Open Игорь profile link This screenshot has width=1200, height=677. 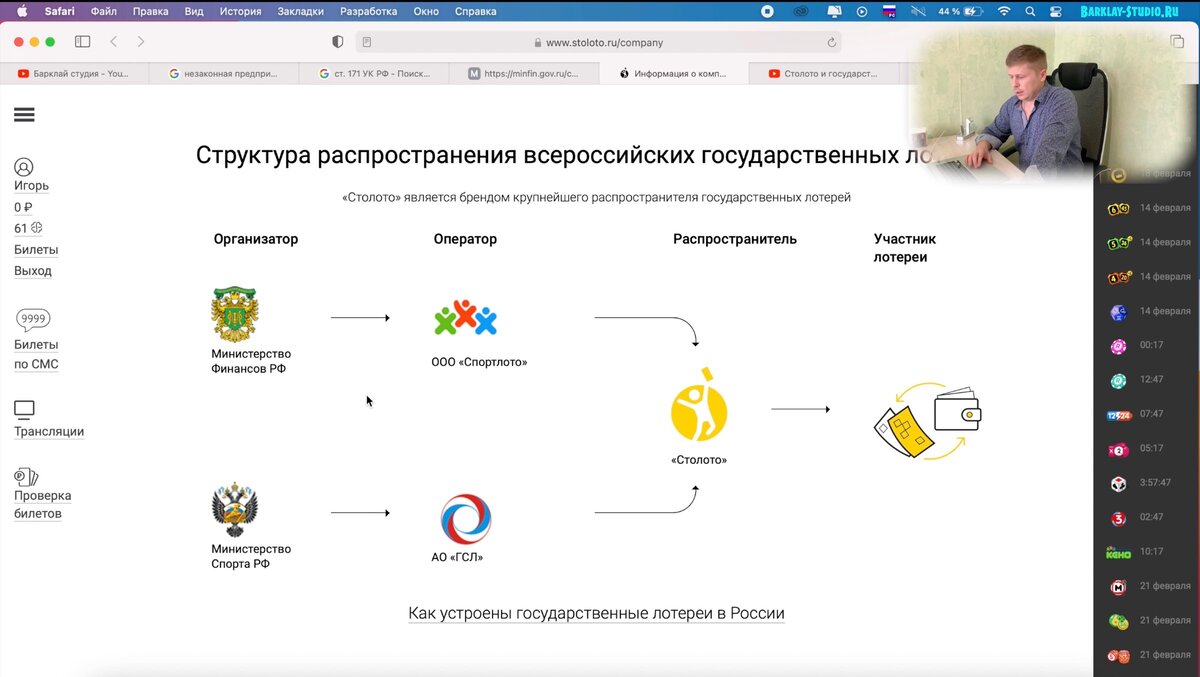point(31,186)
